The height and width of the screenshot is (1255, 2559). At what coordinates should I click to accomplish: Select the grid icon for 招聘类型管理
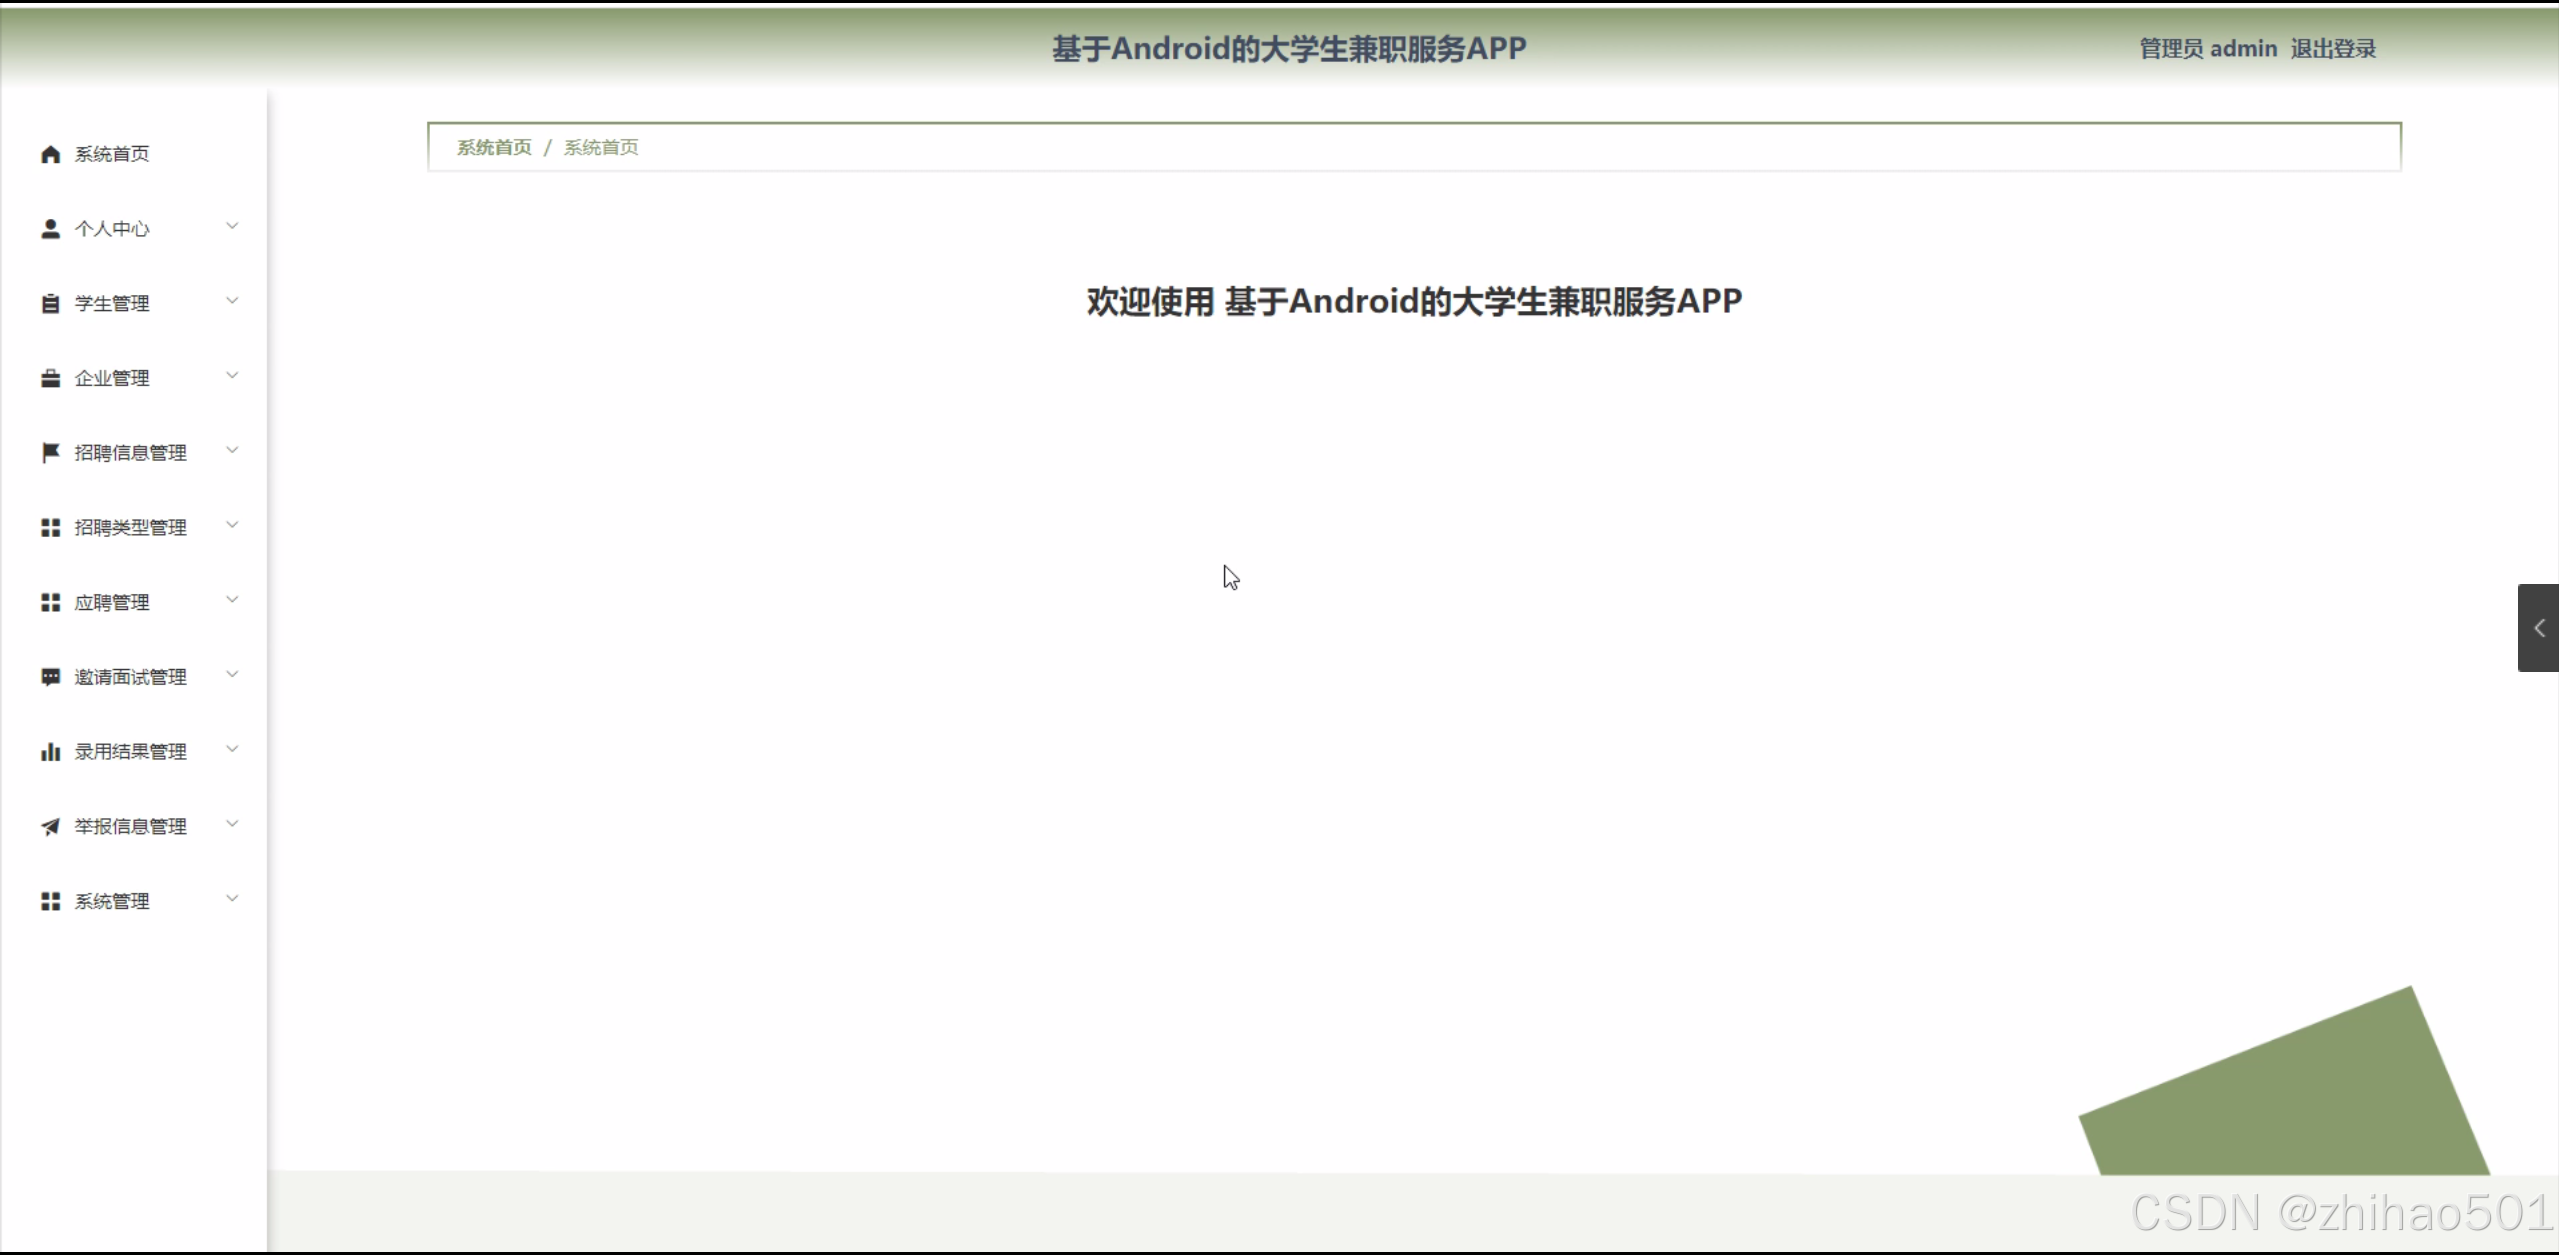click(51, 527)
